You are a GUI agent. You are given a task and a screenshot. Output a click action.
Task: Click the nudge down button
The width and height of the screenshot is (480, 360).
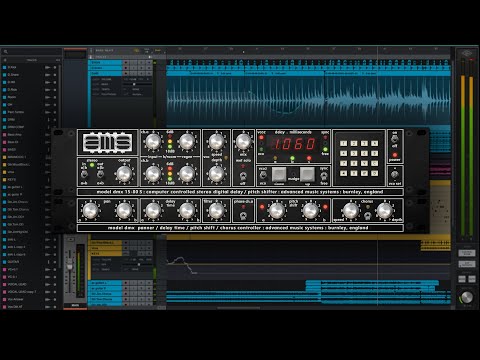[279, 174]
